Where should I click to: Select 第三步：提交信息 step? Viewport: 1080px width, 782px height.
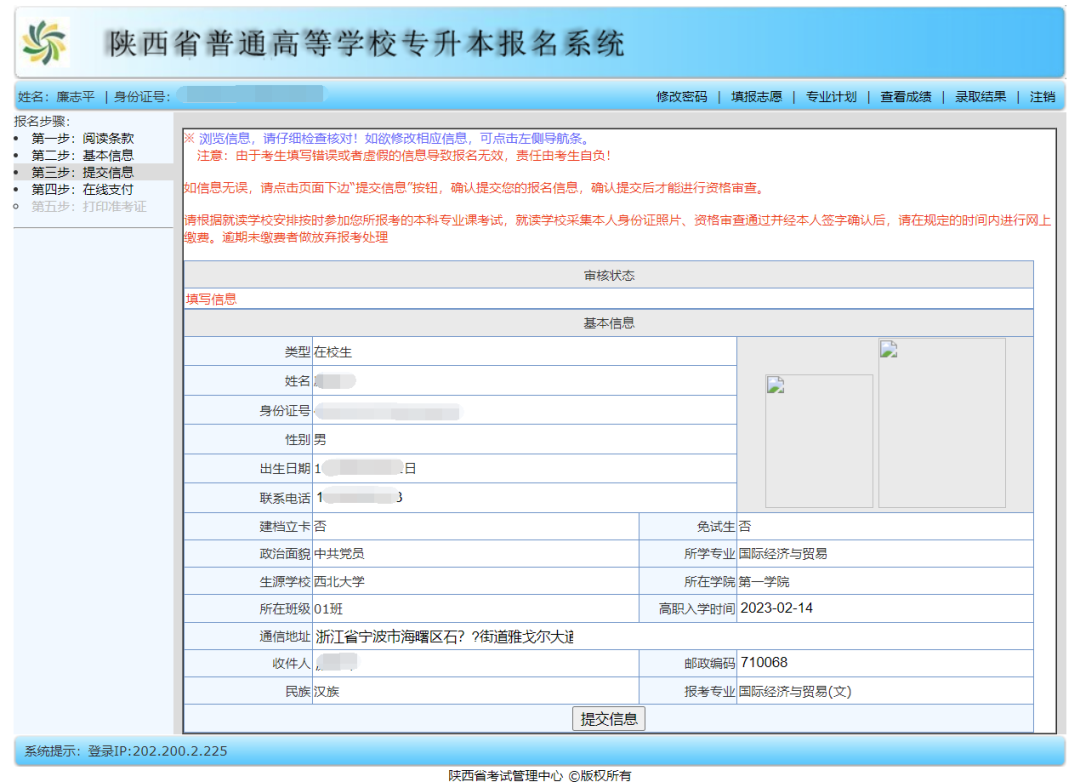click(82, 172)
